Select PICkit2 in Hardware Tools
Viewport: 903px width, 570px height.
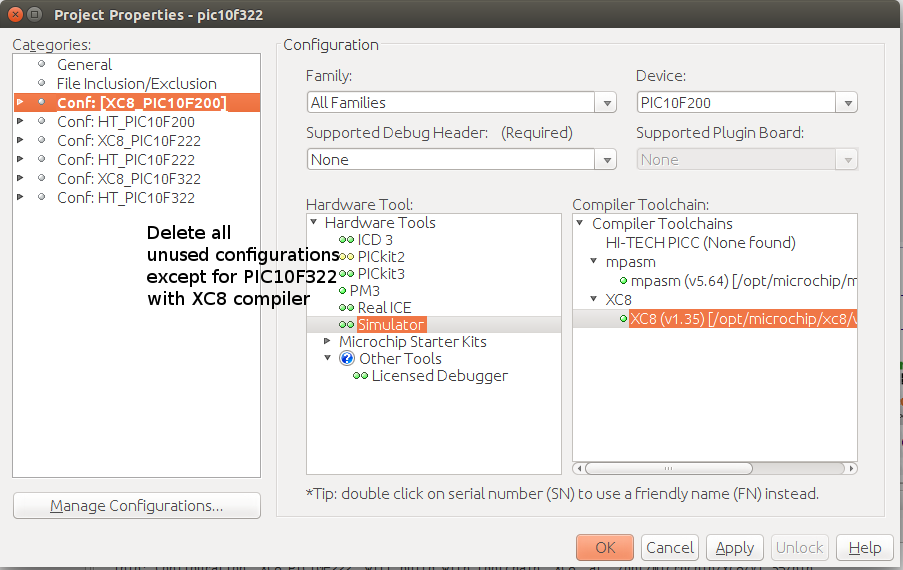[x=380, y=257]
